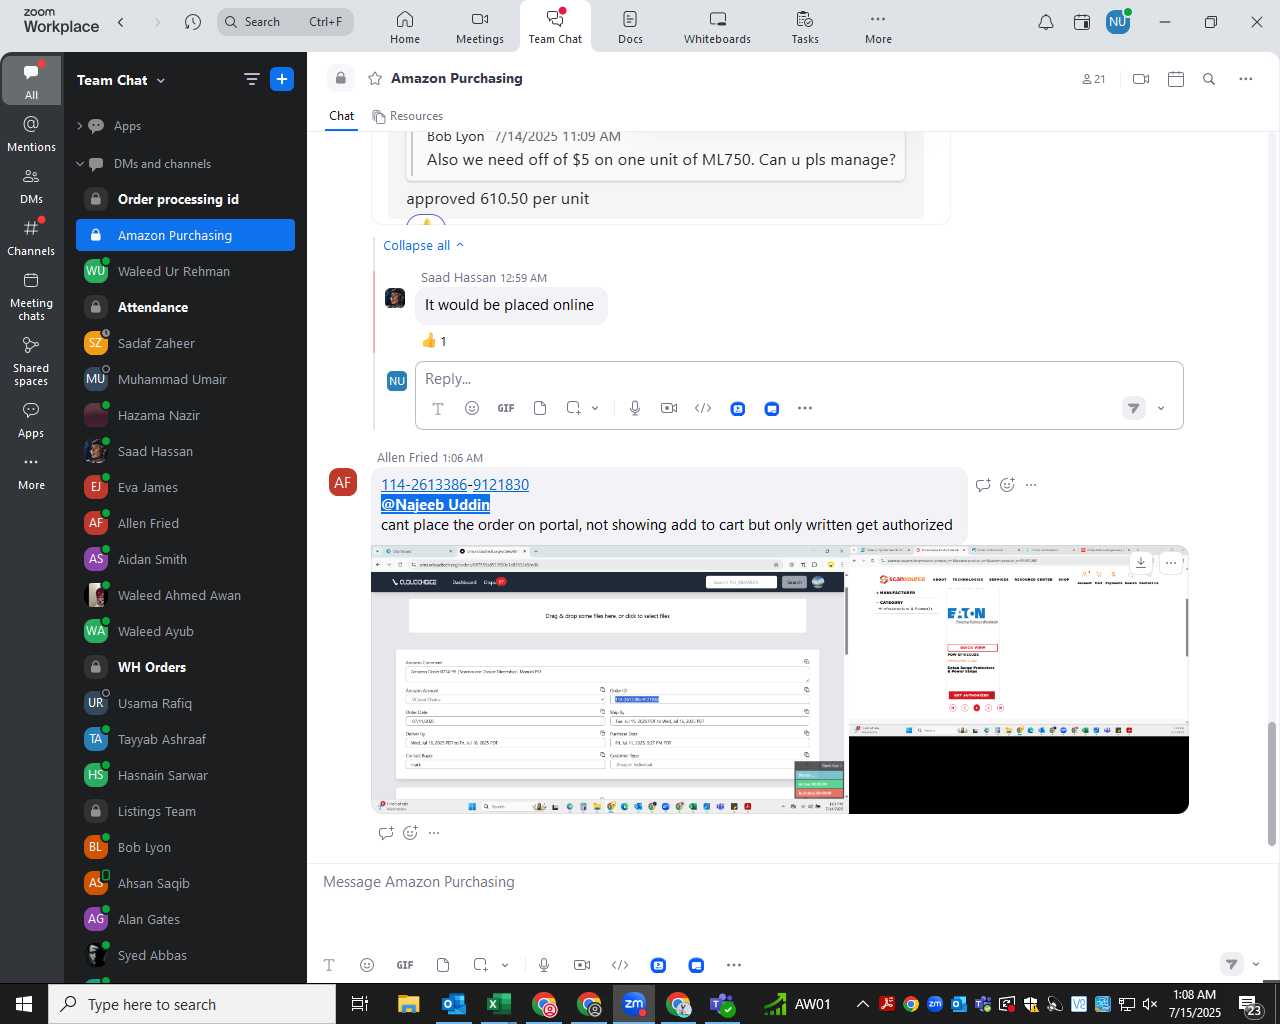Open Channels in the sidebar
Screen dimensions: 1280x1024
coord(31,238)
